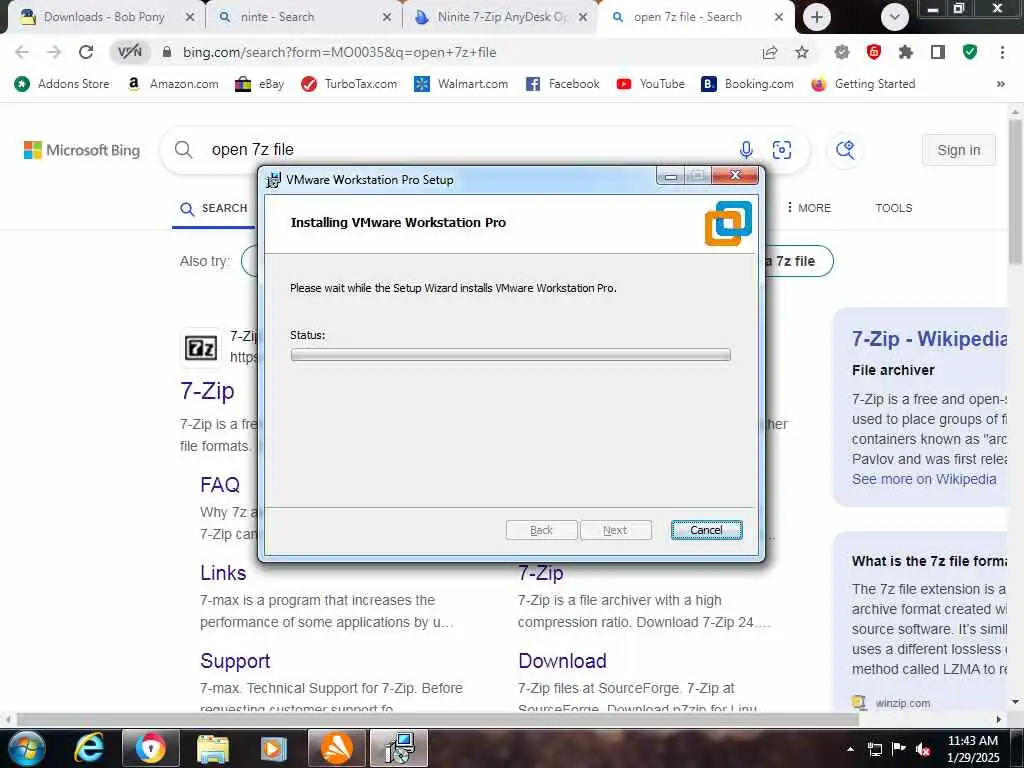
Task: Click the green shield security icon
Action: click(x=970, y=52)
